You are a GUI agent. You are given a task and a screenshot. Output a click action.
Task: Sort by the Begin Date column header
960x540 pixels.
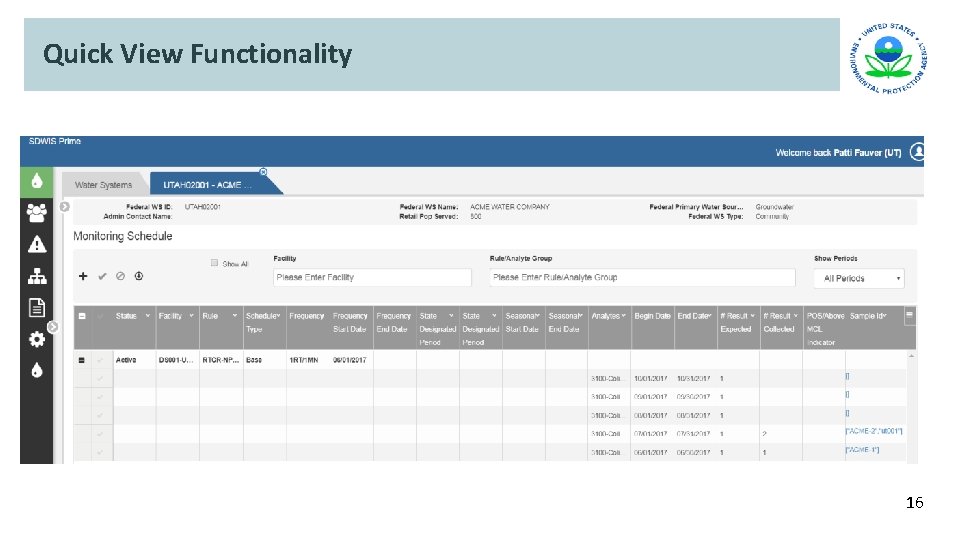pyautogui.click(x=652, y=316)
